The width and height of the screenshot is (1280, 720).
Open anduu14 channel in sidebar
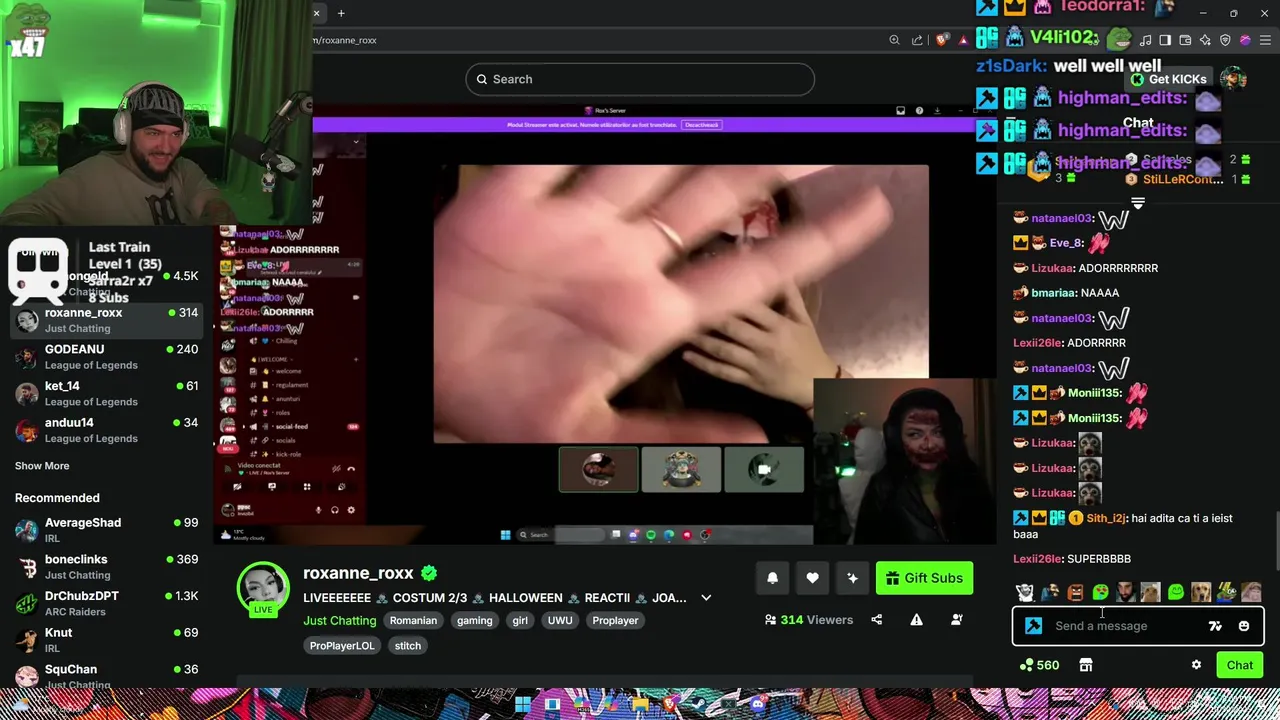tap(107, 430)
